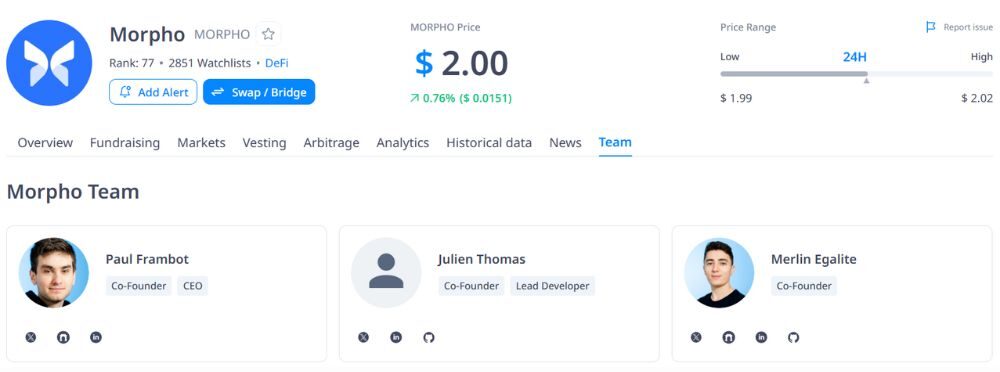Viewport: 1000px width, 372px height.
Task: Click the name Merlin Egalite
Action: tap(814, 259)
